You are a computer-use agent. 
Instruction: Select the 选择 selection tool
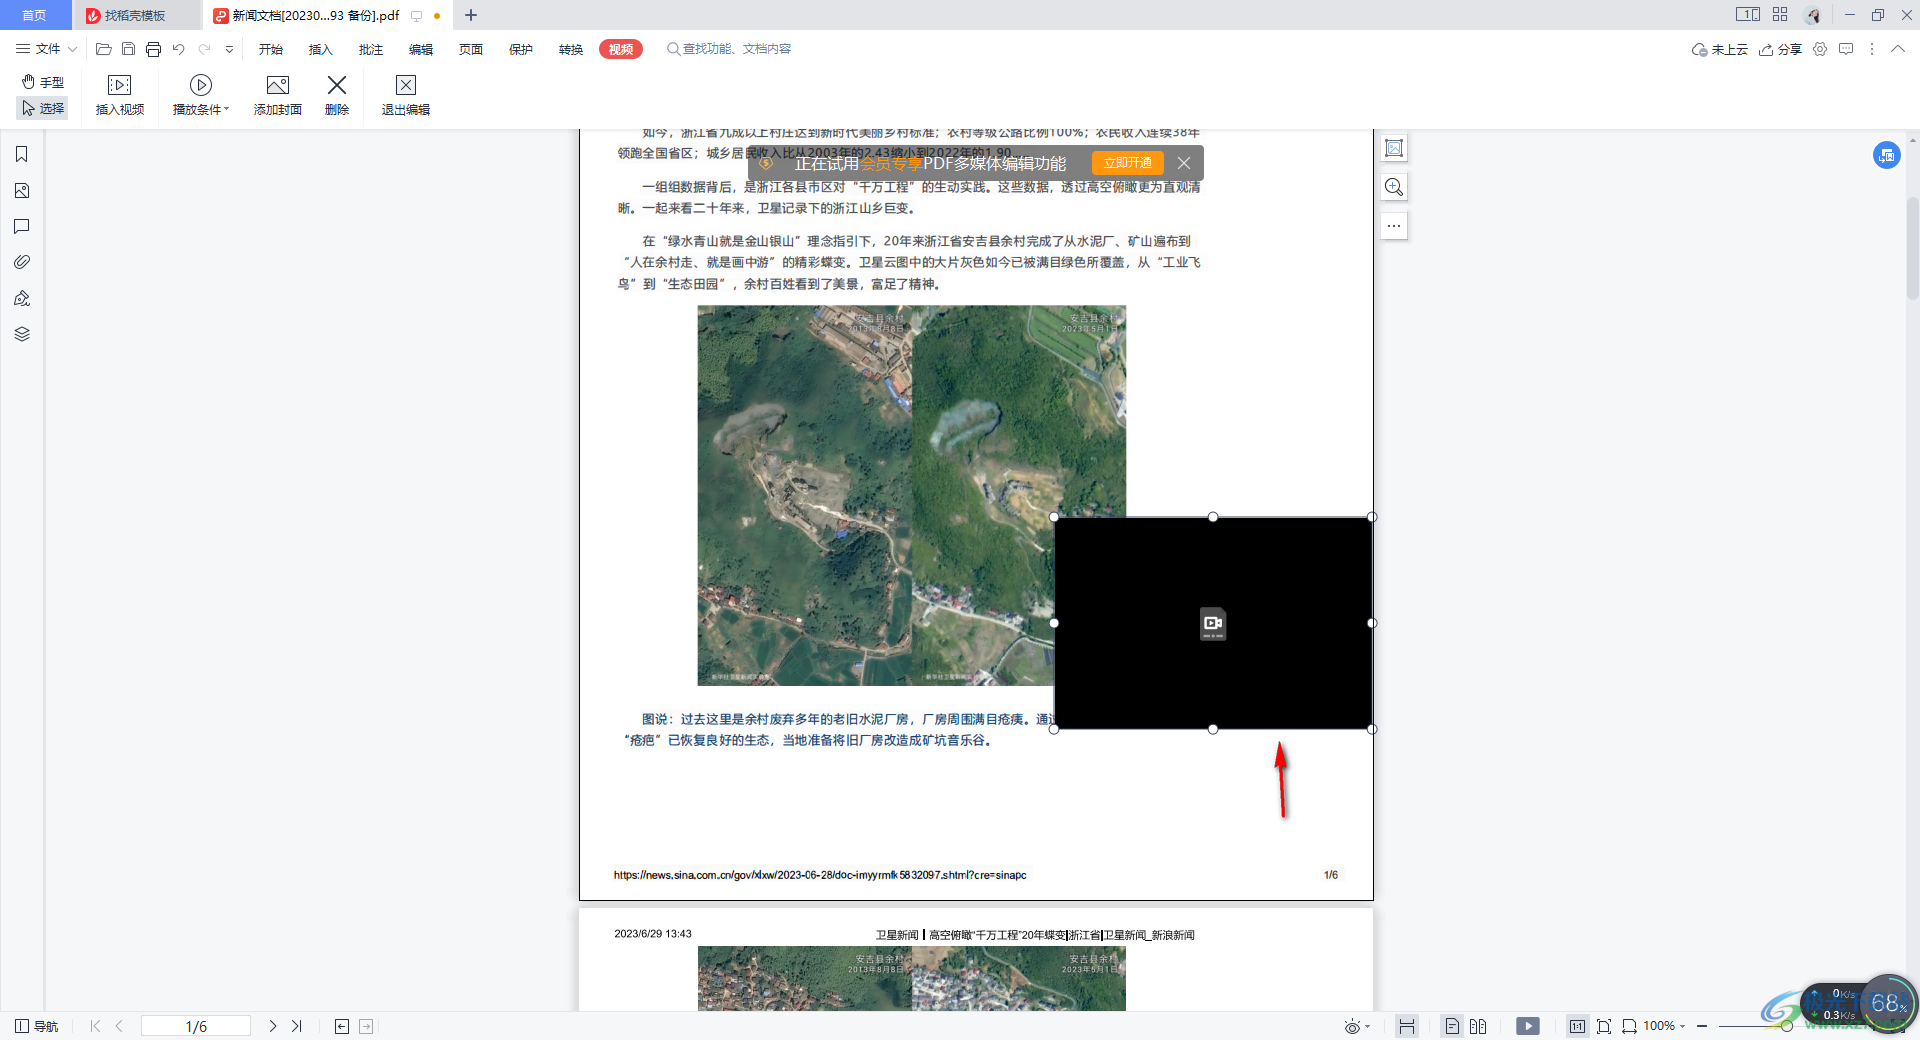click(43, 108)
